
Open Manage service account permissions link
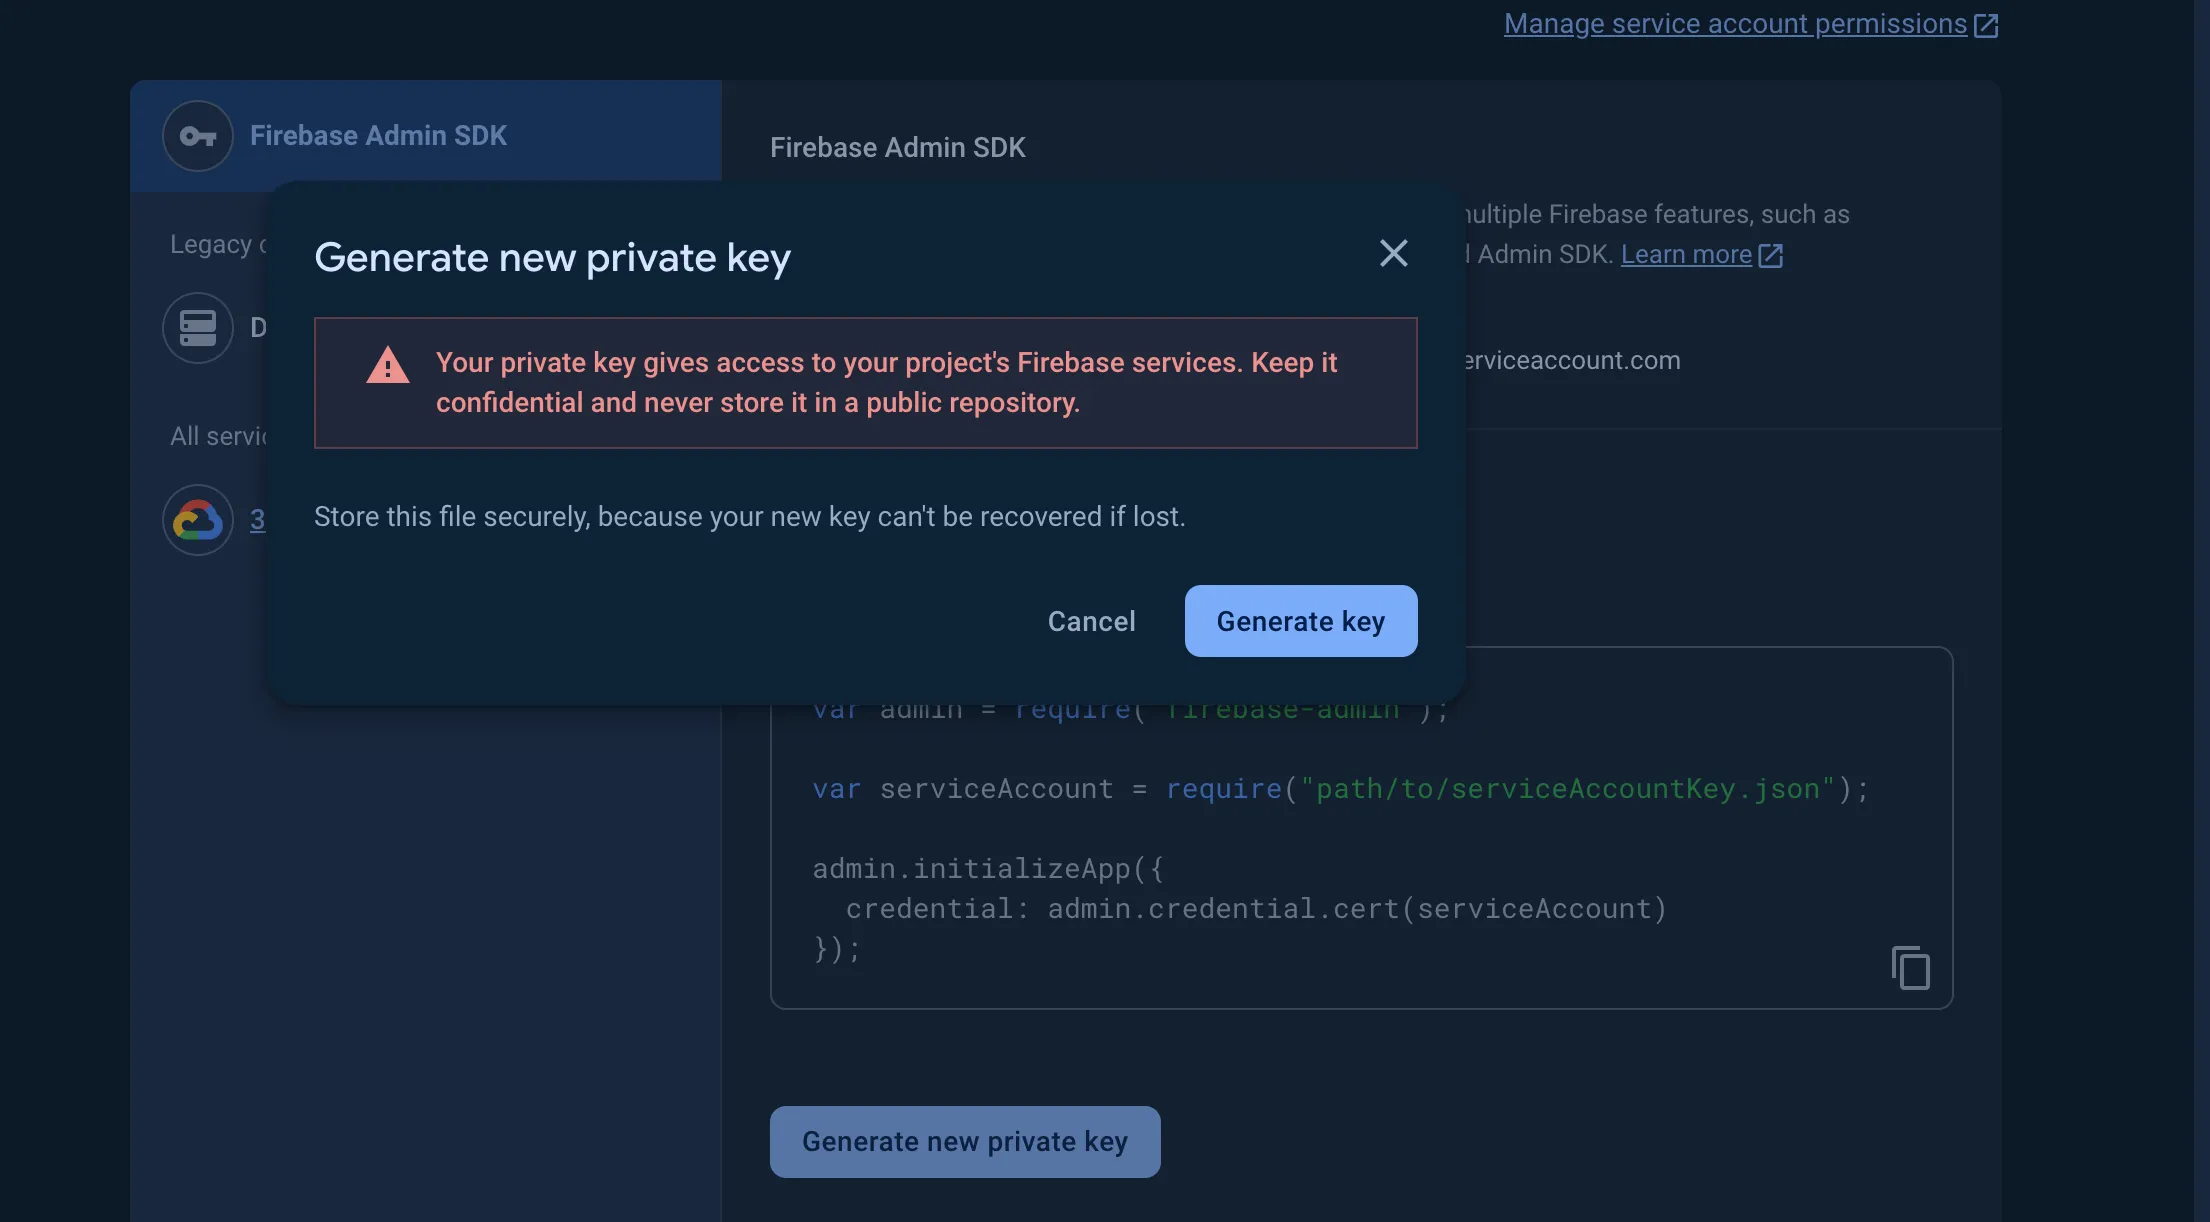click(x=1735, y=24)
